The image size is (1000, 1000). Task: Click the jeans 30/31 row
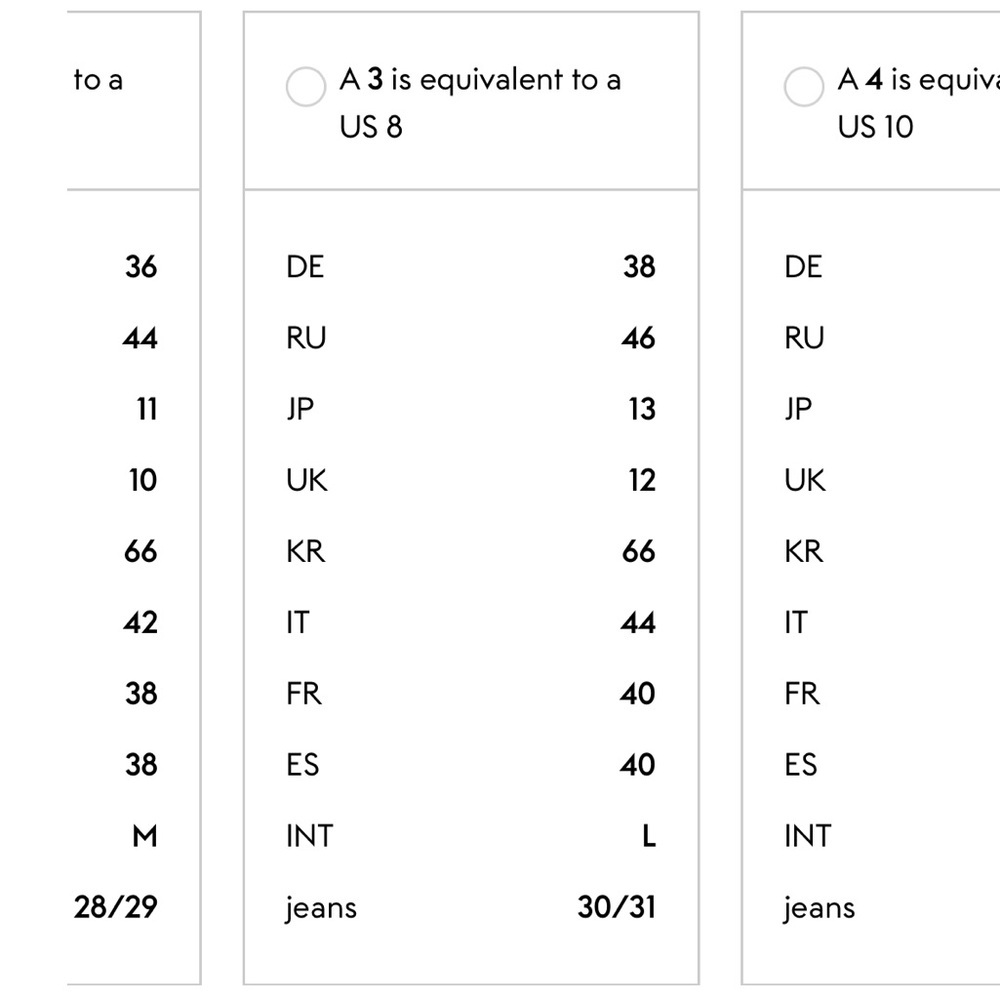pyautogui.click(x=471, y=908)
